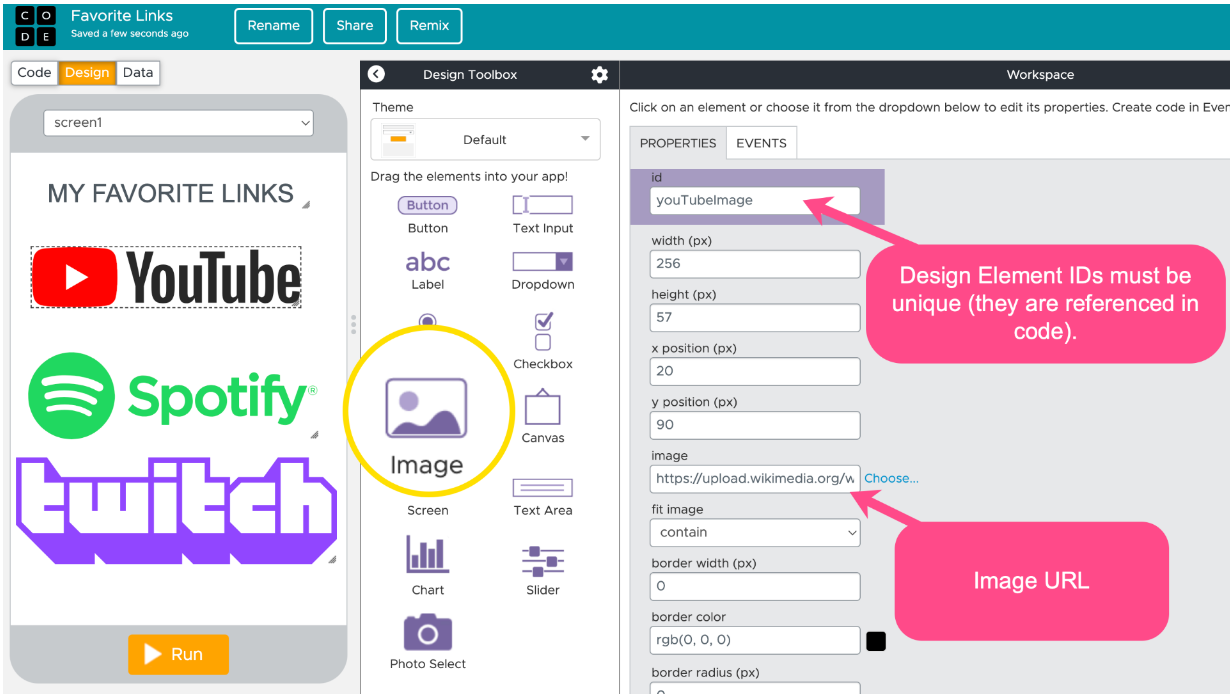This screenshot has height=694, width=1230.
Task: Click the Favorite Links project title
Action: (122, 16)
